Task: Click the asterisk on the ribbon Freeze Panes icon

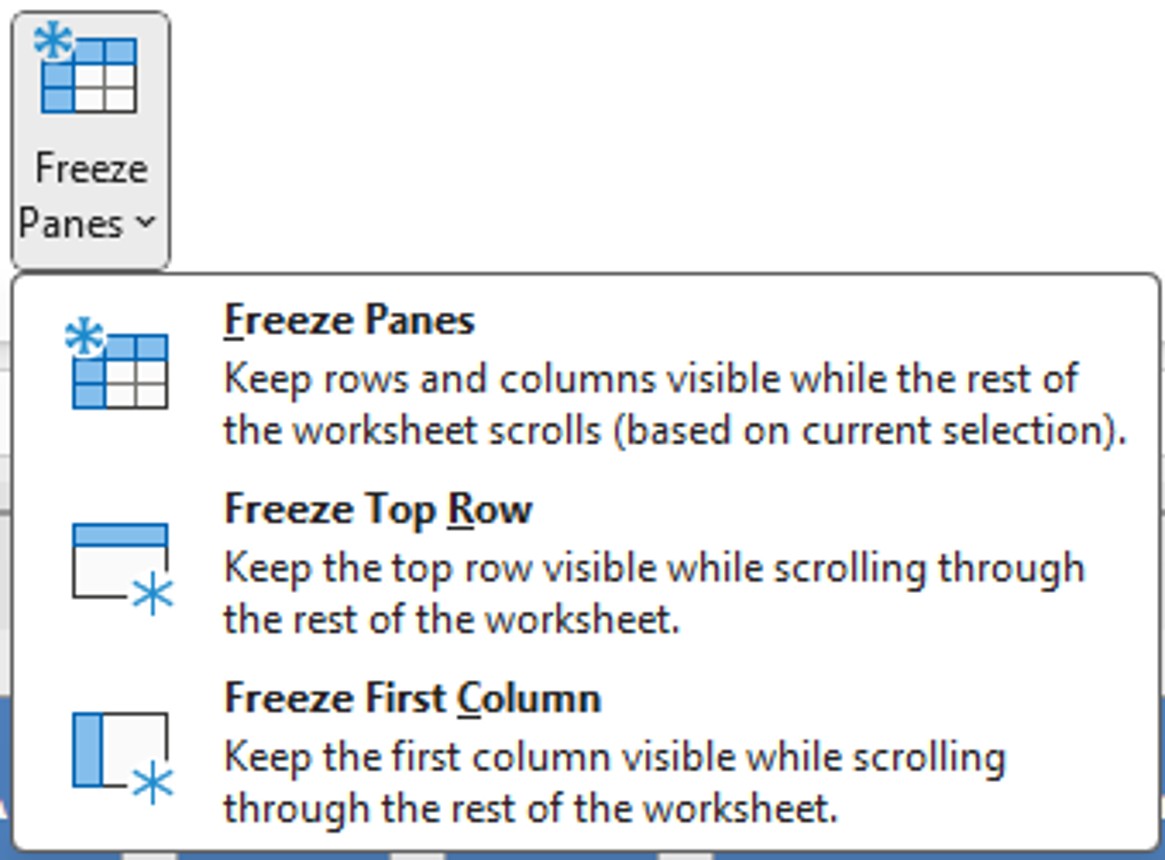Action: (x=52, y=43)
